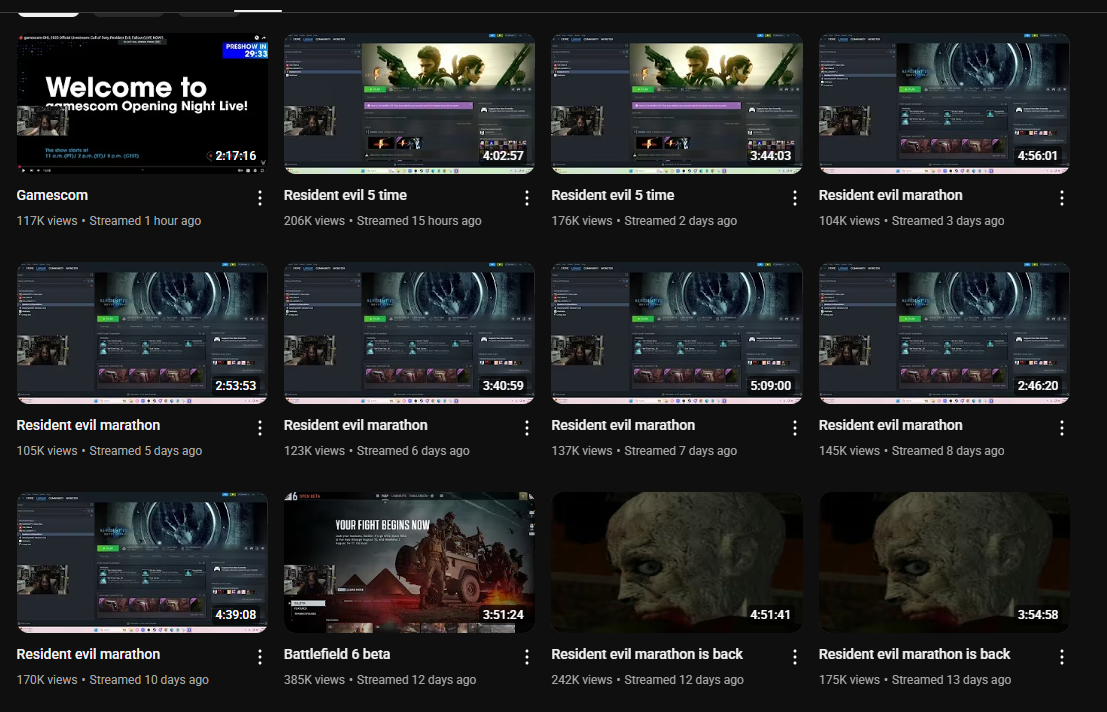Open marathon is back title with 242K views
Image resolution: width=1107 pixels, height=712 pixels.
pos(647,654)
